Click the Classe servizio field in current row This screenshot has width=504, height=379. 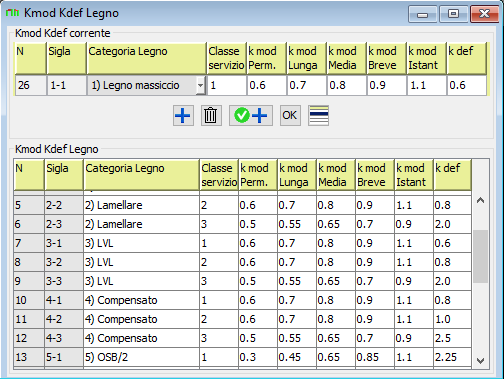click(x=227, y=85)
